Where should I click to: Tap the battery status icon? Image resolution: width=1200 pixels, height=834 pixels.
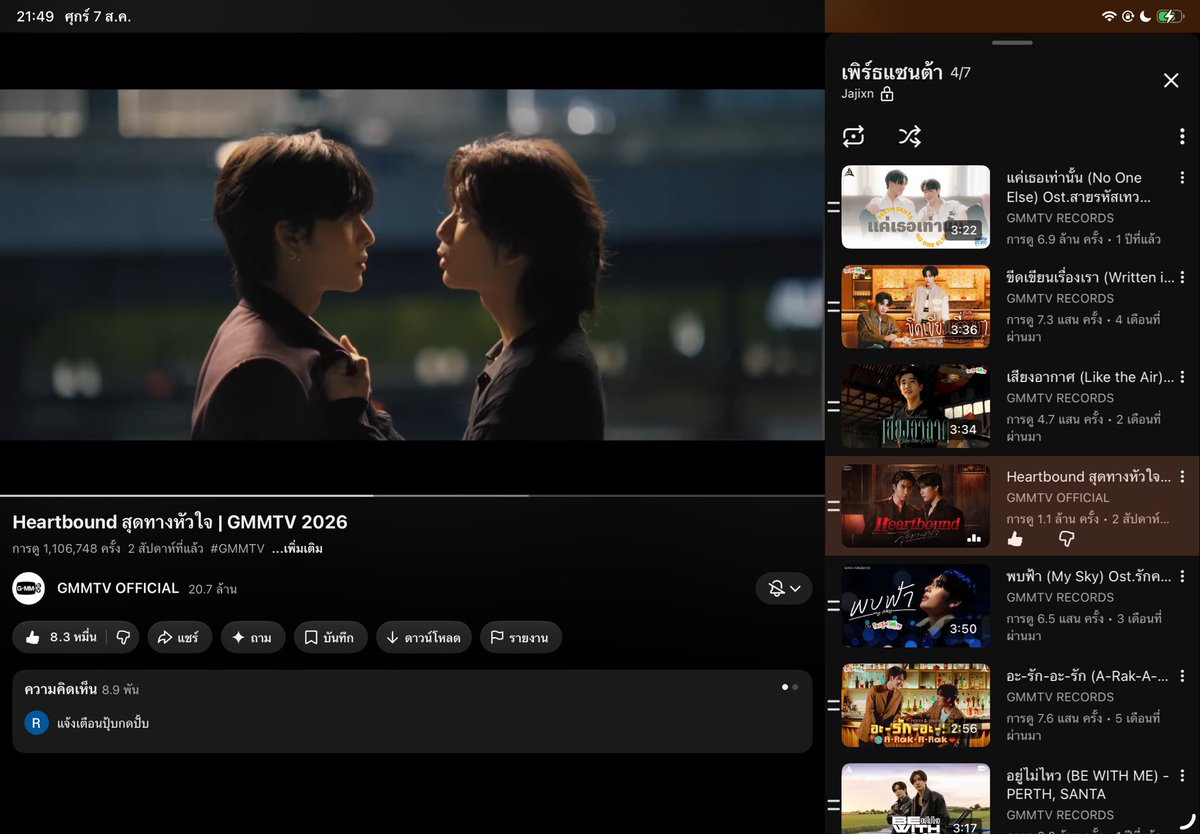tap(1171, 16)
